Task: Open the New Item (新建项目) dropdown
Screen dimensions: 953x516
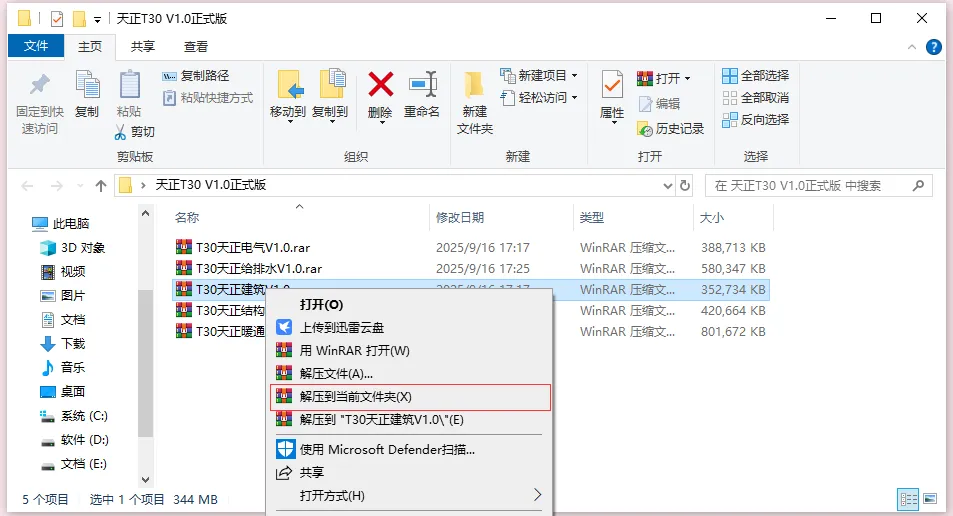Action: [x=574, y=76]
